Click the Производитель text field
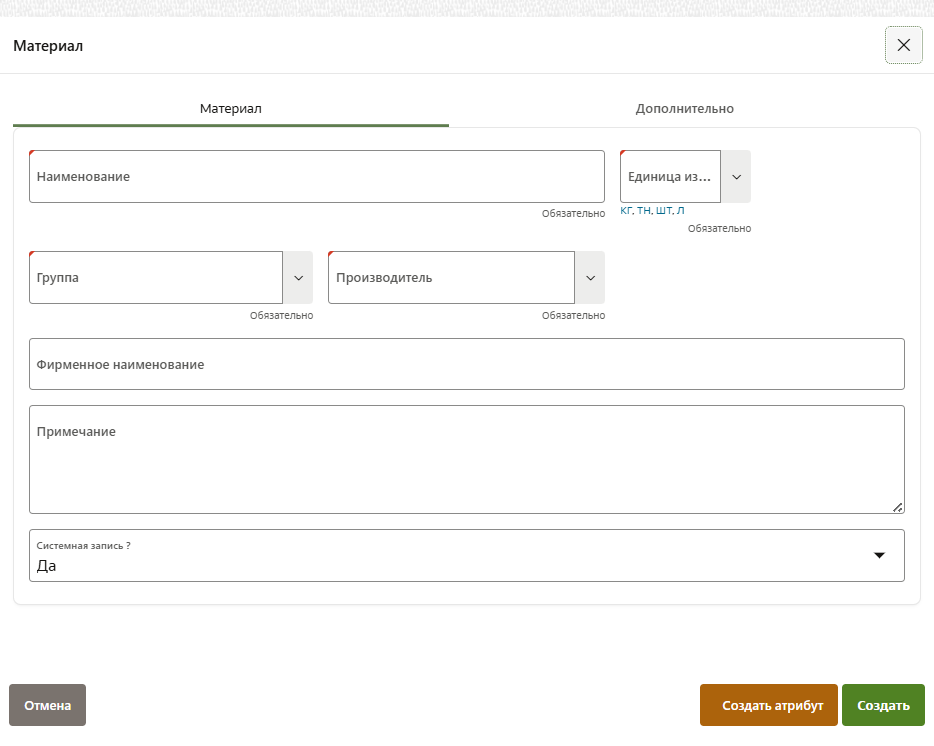 point(450,278)
